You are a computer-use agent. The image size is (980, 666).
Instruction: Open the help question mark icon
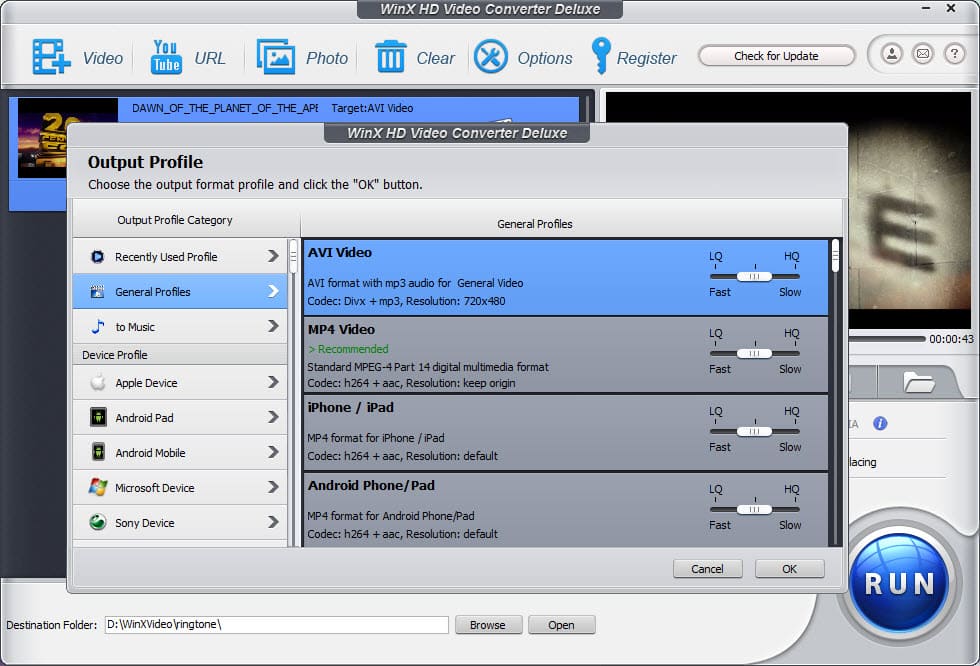[x=954, y=54]
